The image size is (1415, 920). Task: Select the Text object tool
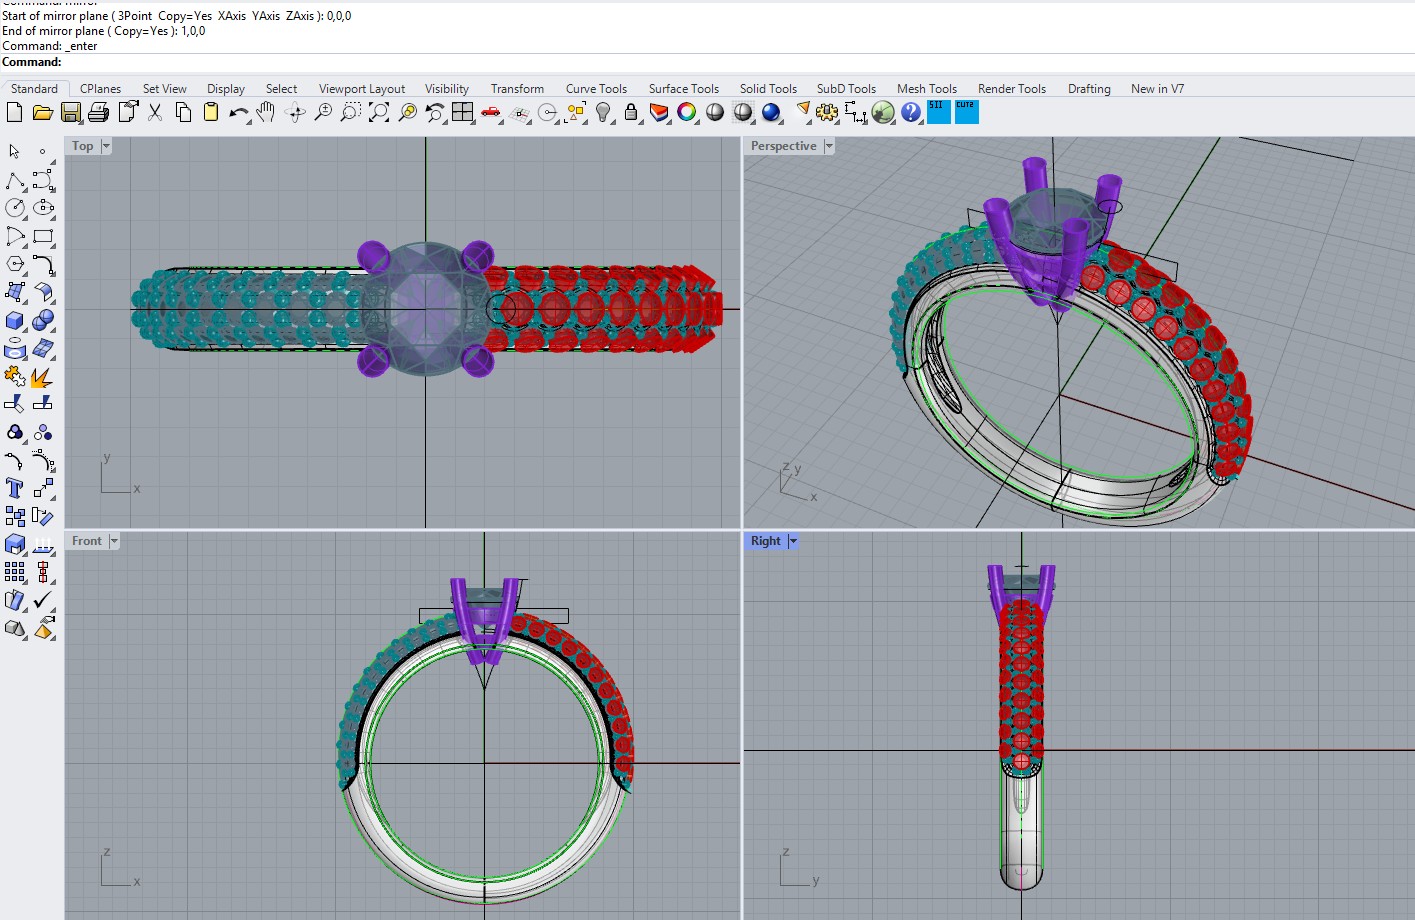[x=15, y=488]
